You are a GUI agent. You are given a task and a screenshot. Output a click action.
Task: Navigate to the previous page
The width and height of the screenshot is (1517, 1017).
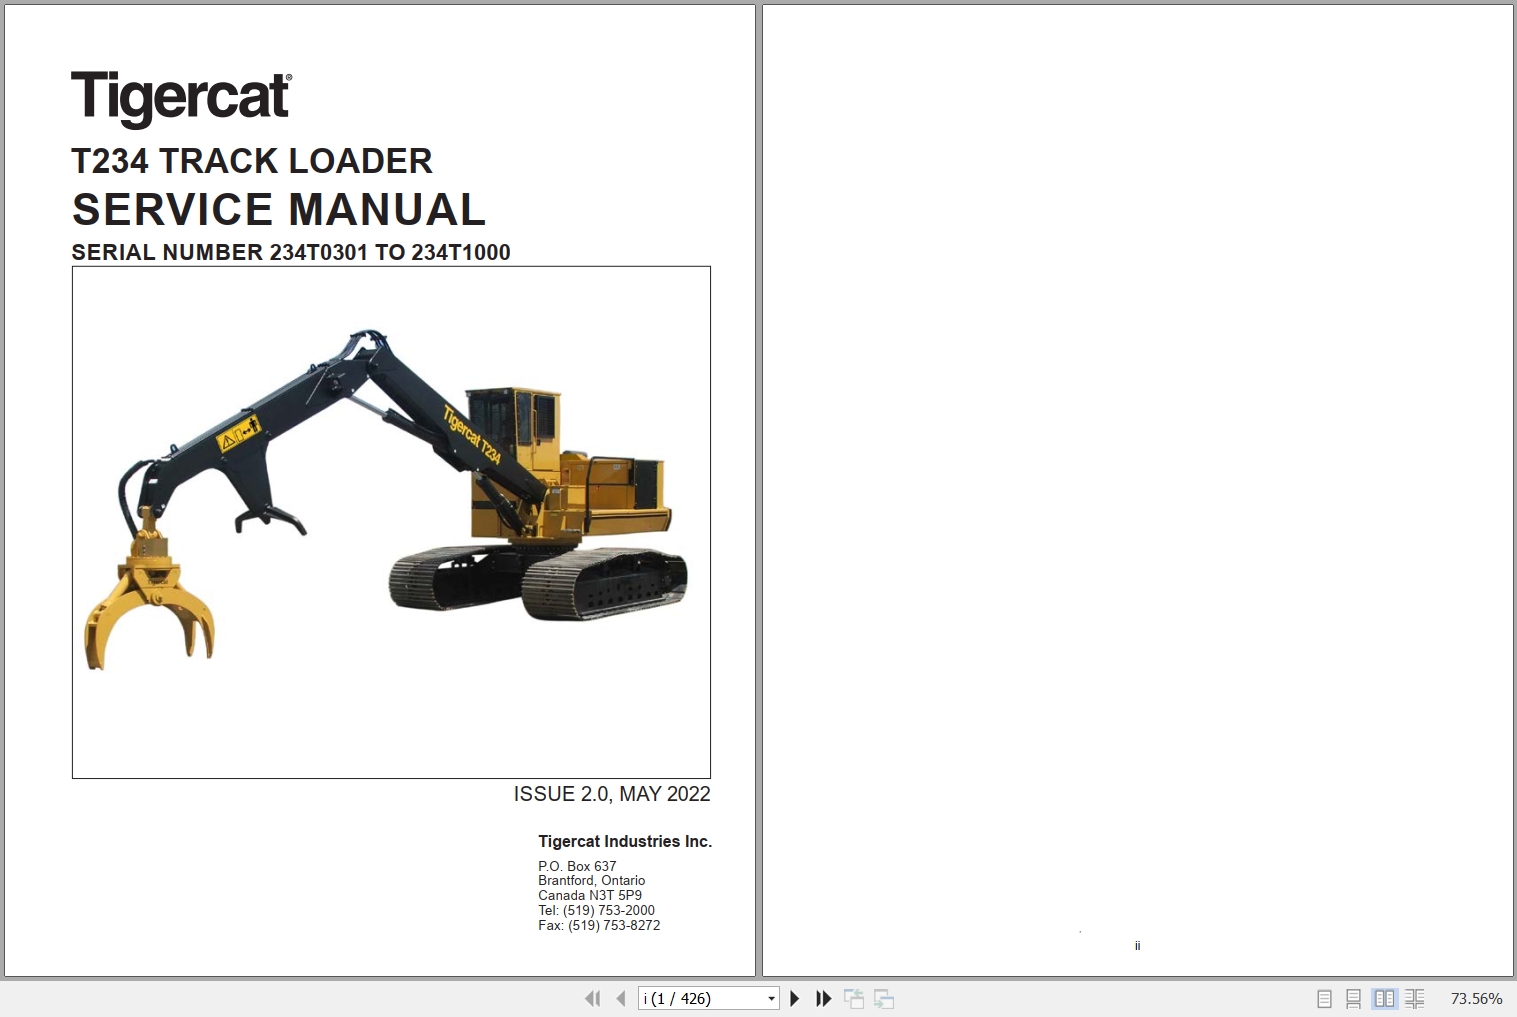point(620,998)
